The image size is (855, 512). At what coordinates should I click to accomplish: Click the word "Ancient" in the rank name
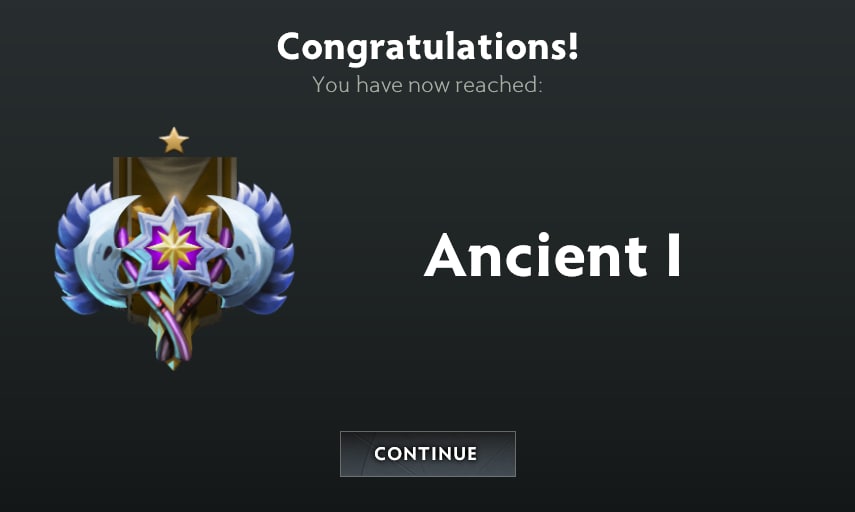coord(535,255)
